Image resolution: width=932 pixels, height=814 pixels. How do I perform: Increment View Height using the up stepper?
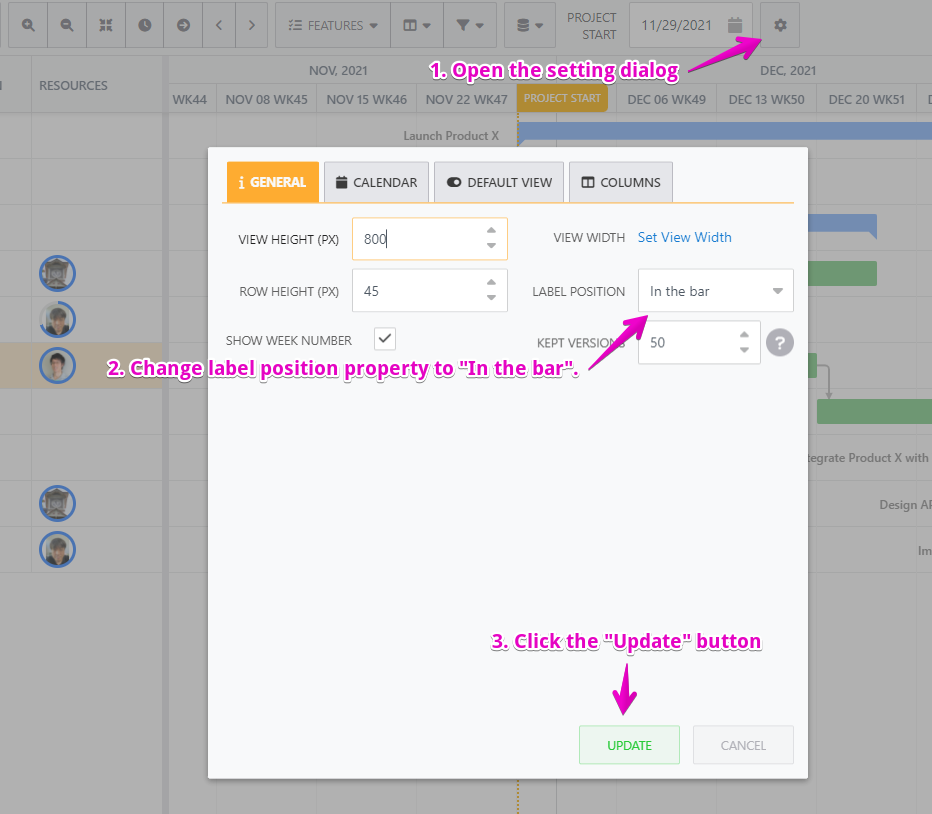point(490,232)
